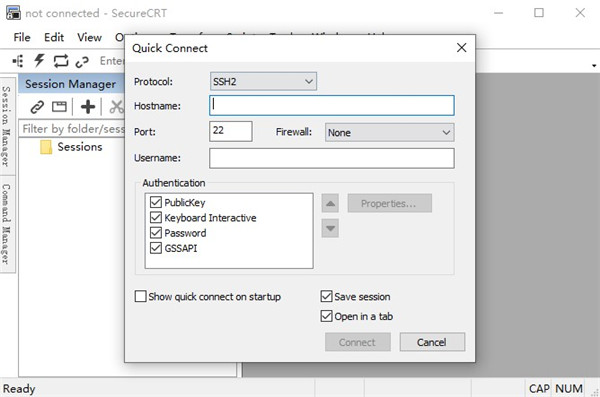Click the Cancel button
600x397 pixels.
click(432, 342)
